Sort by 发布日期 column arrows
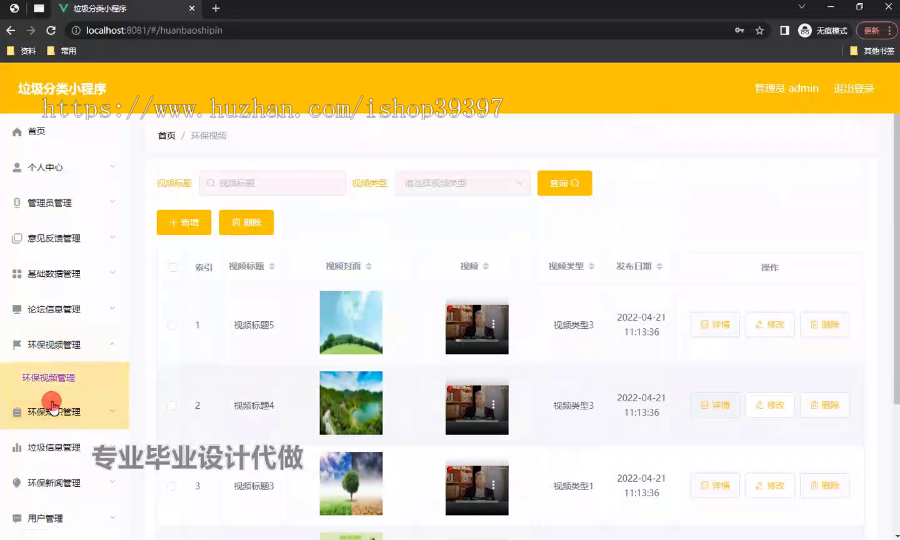900x540 pixels. (660, 266)
